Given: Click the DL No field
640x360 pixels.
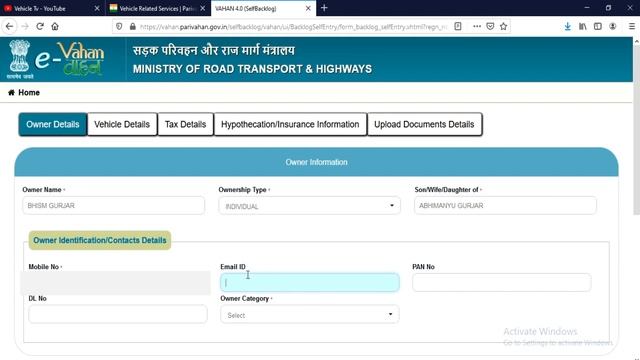Looking at the screenshot, I should [118, 314].
